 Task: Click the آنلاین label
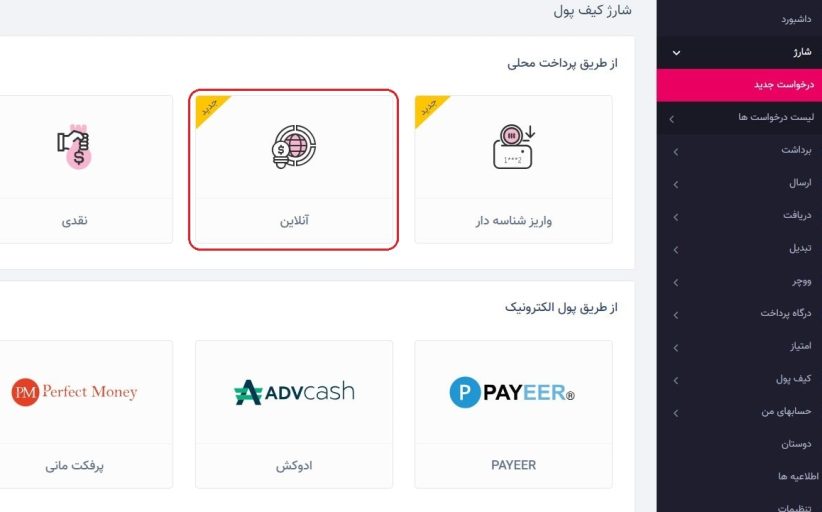[294, 221]
